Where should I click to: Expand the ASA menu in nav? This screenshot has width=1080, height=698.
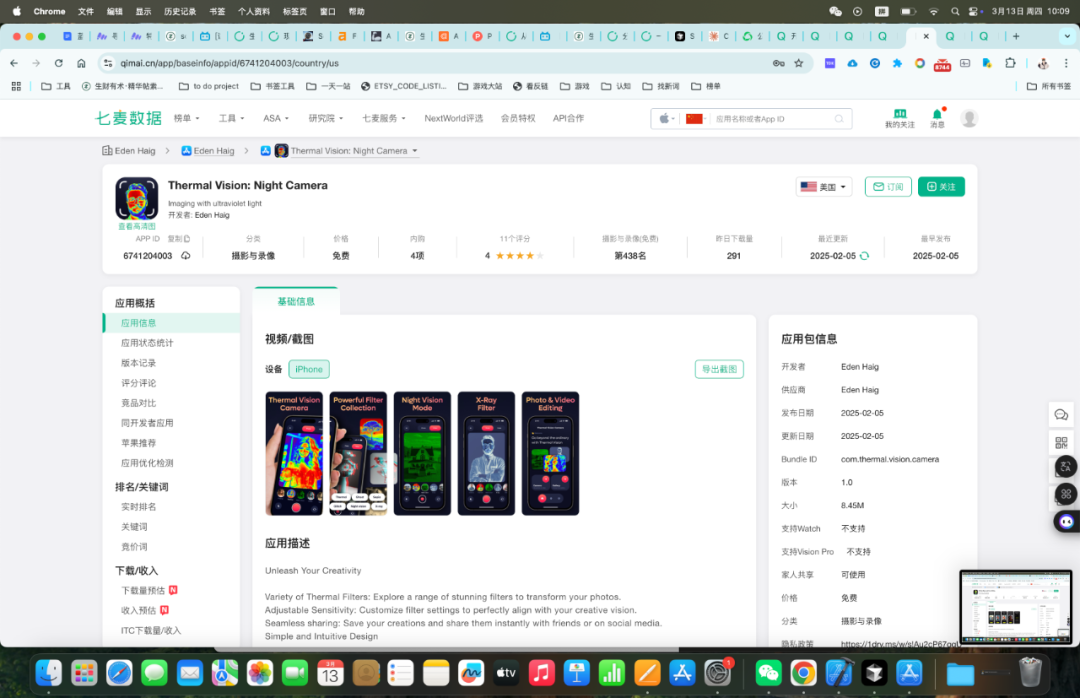click(x=276, y=119)
